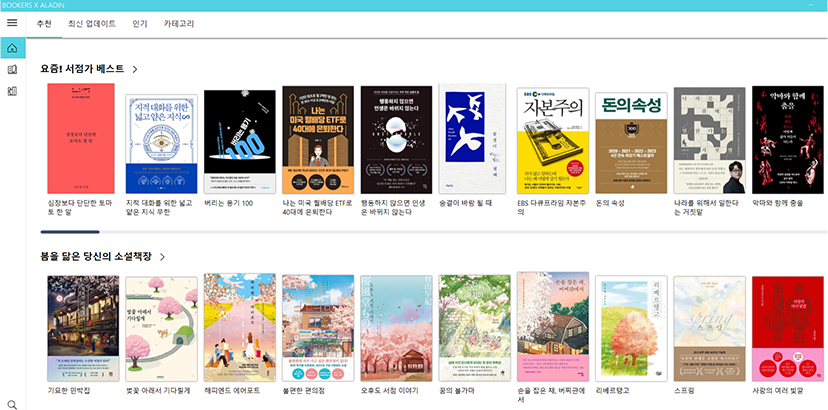Click the title text 버리는 용기 100
The image size is (828, 410).
click(x=229, y=203)
